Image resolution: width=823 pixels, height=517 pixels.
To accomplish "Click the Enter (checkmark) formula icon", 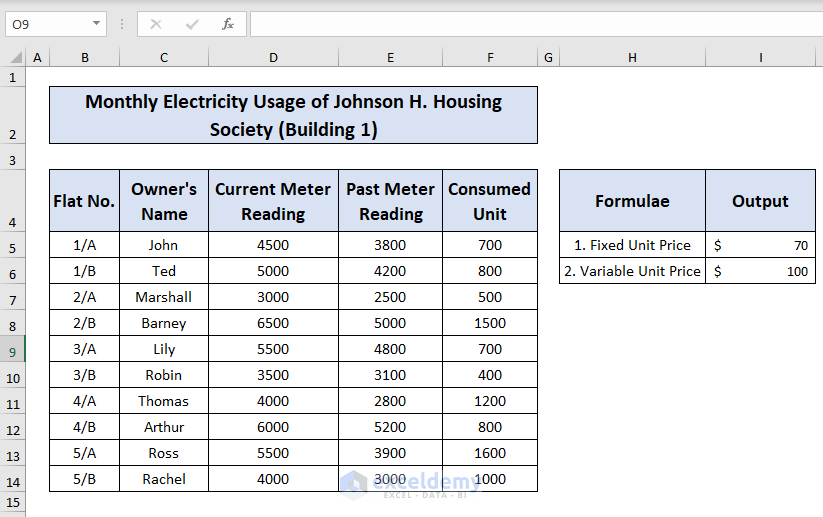I will pyautogui.click(x=192, y=24).
